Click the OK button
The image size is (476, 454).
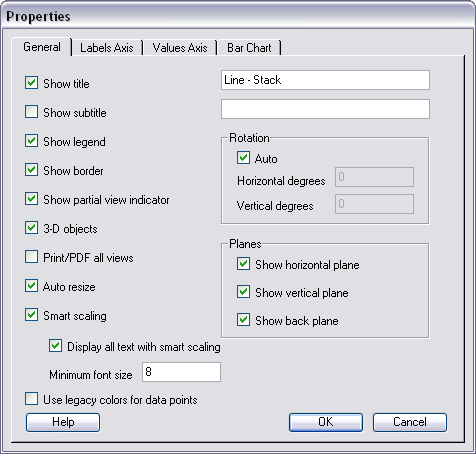(326, 422)
